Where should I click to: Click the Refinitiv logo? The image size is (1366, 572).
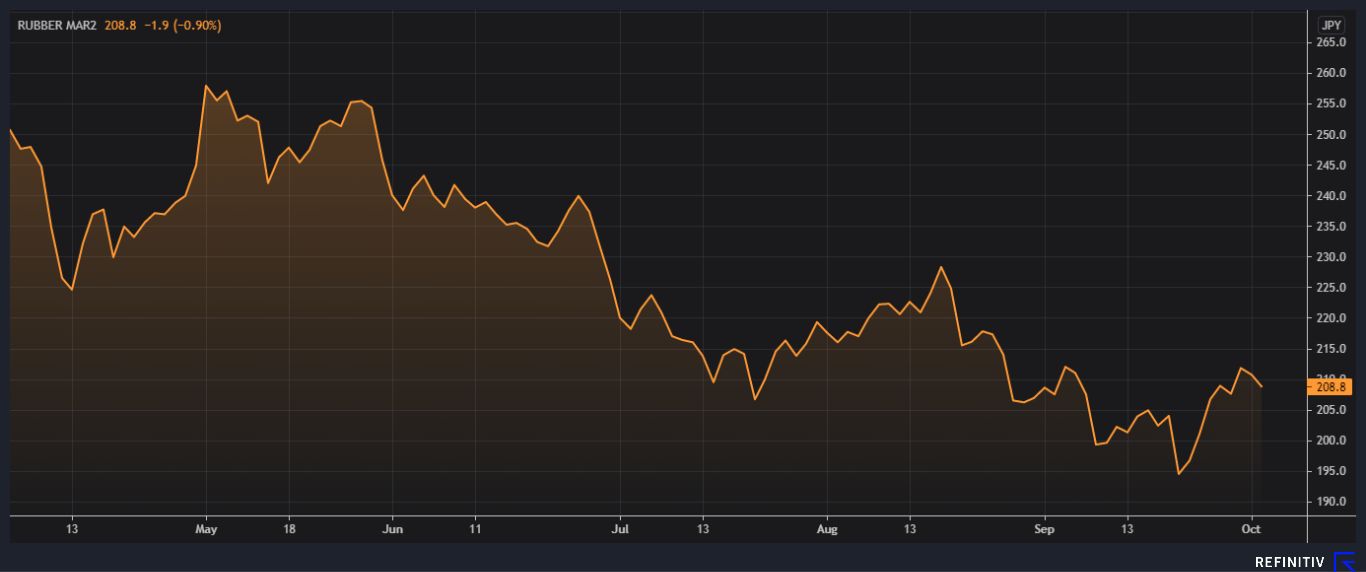click(x=1304, y=562)
